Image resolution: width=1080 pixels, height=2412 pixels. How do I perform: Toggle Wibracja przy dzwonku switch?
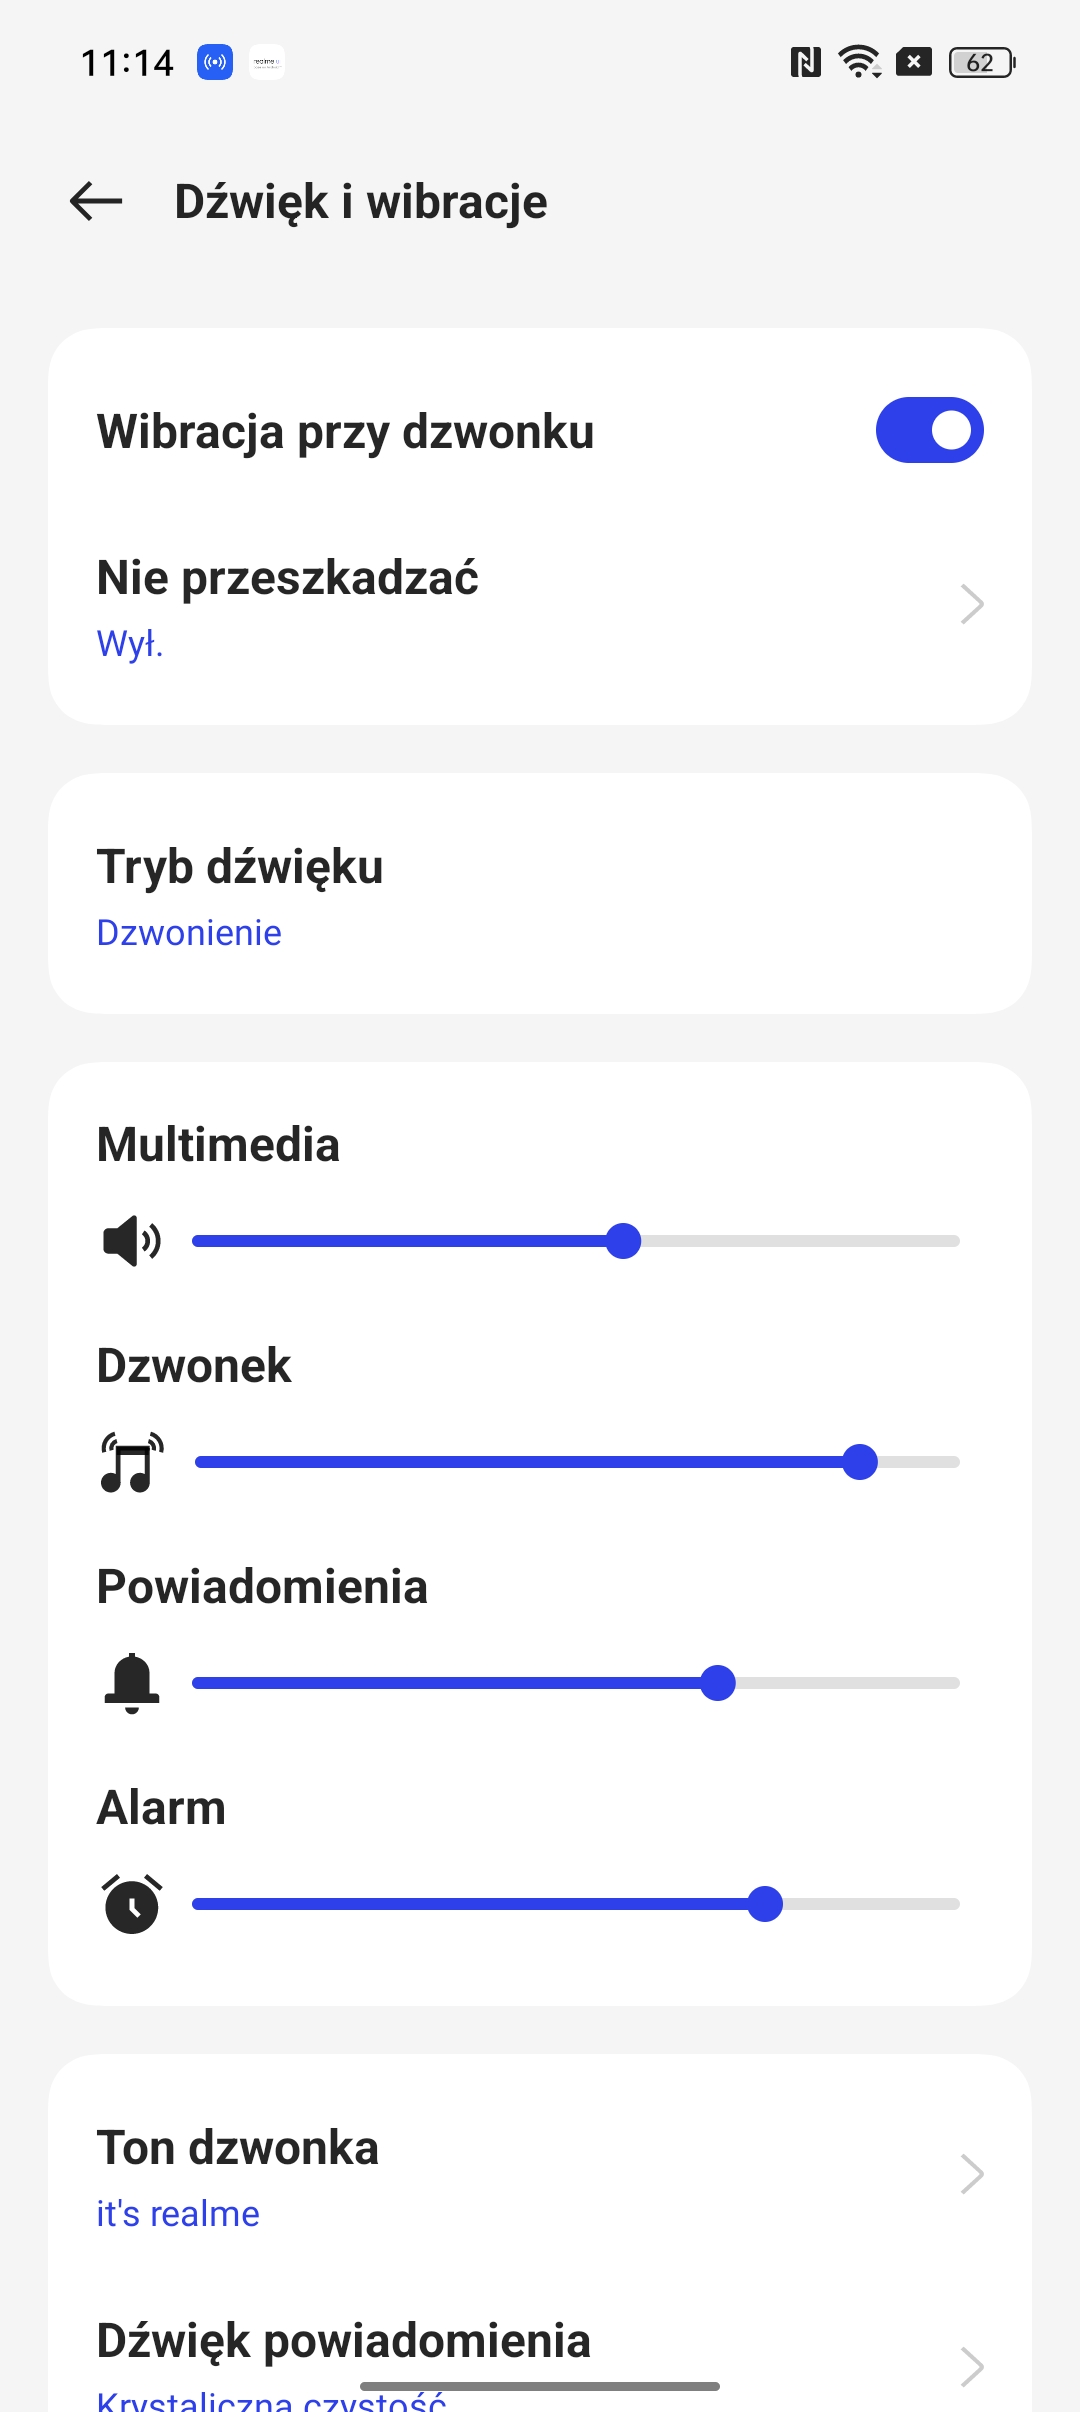(x=930, y=430)
